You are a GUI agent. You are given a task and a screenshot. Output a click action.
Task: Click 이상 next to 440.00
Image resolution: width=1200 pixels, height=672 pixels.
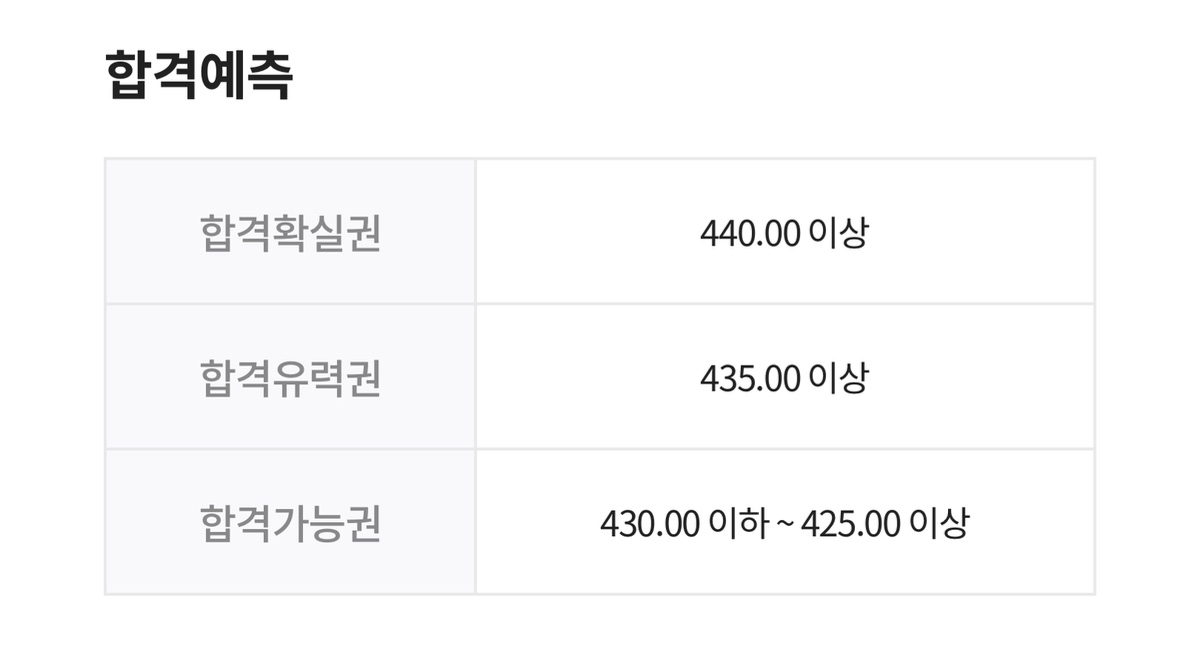tap(838, 232)
